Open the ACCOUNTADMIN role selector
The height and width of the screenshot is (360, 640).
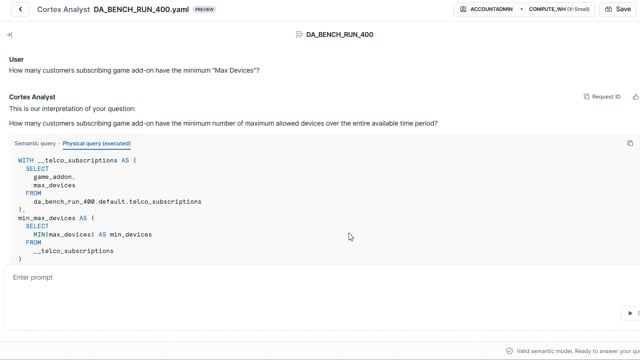[486, 9]
